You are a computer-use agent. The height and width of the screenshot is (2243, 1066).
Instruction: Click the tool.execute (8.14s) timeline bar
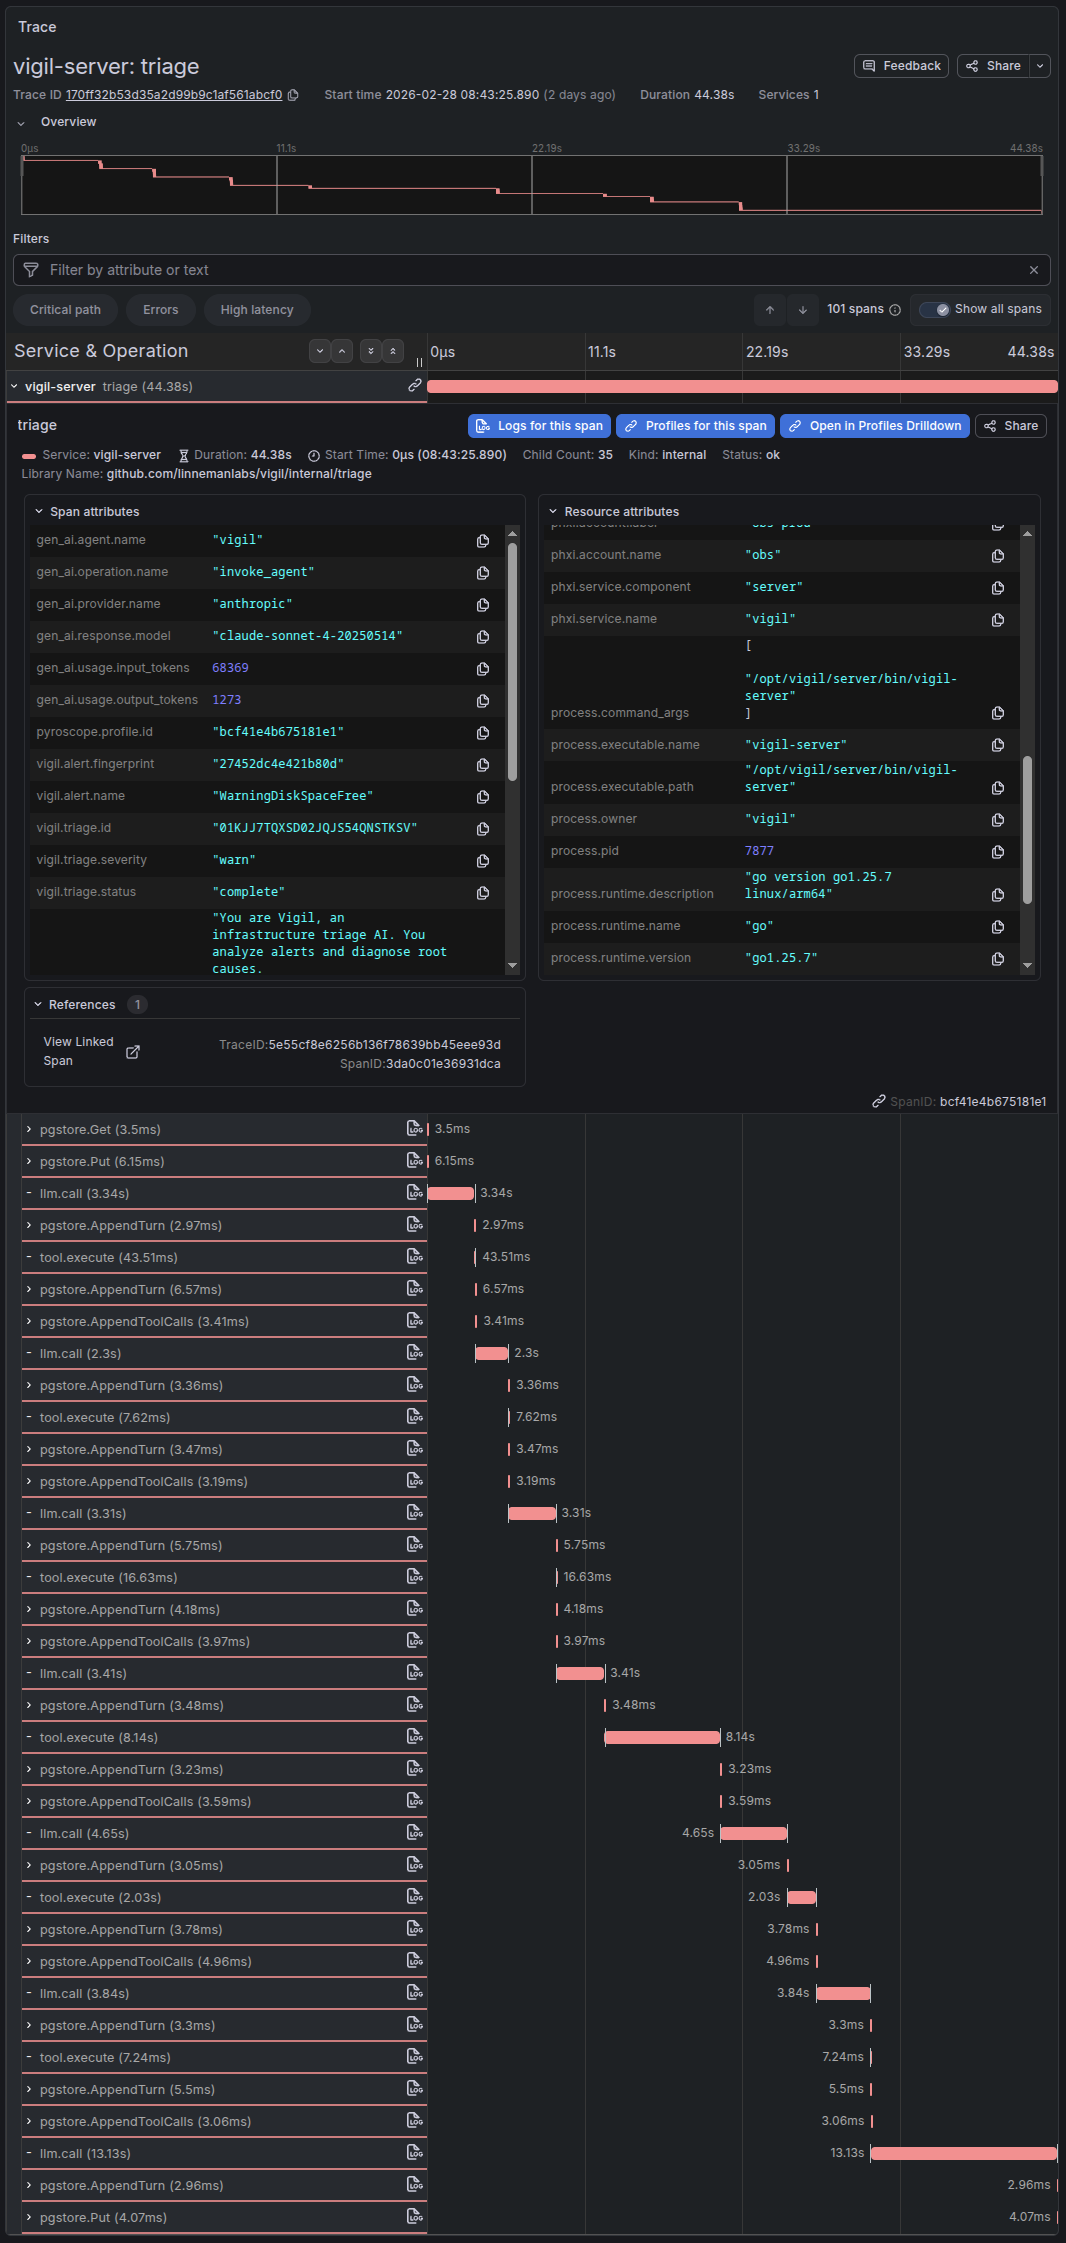coord(661,1737)
